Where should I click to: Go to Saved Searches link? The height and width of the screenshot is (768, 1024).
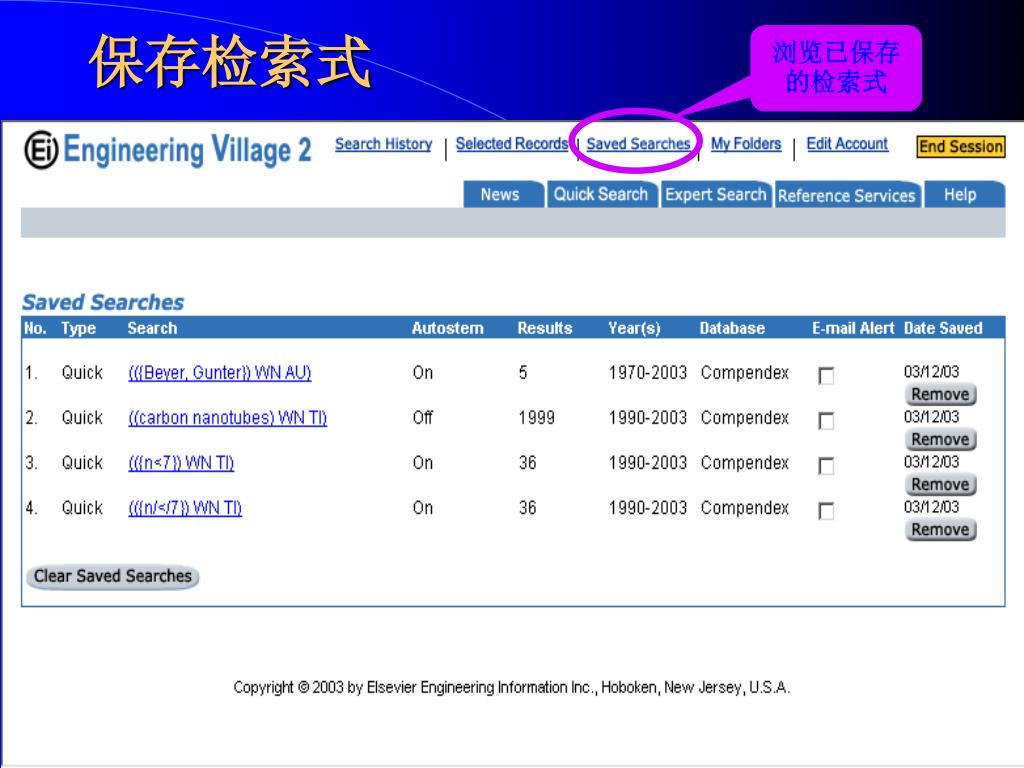click(x=638, y=144)
